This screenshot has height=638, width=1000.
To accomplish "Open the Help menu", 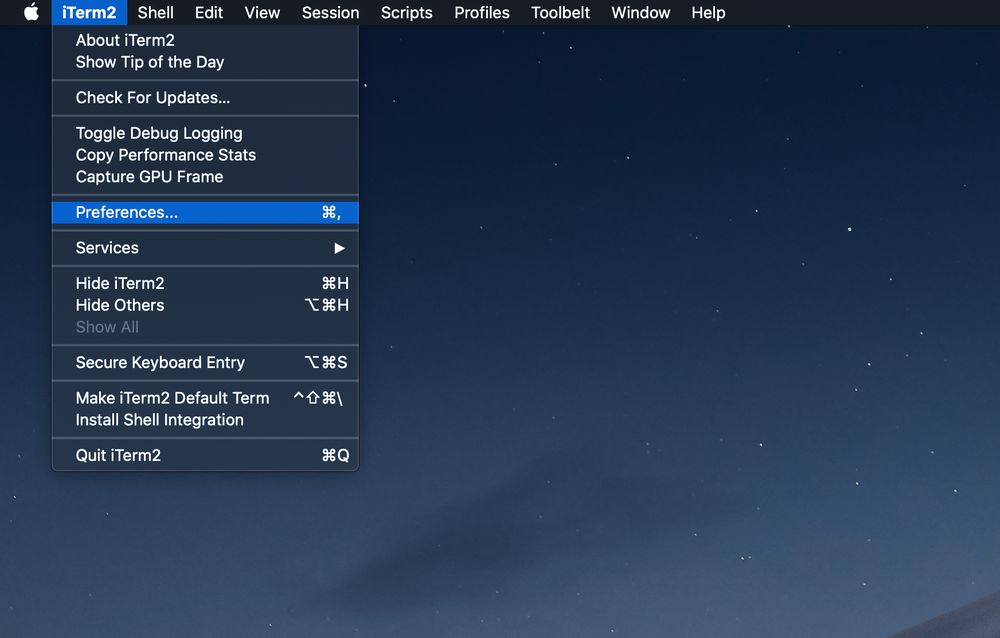I will click(708, 12).
